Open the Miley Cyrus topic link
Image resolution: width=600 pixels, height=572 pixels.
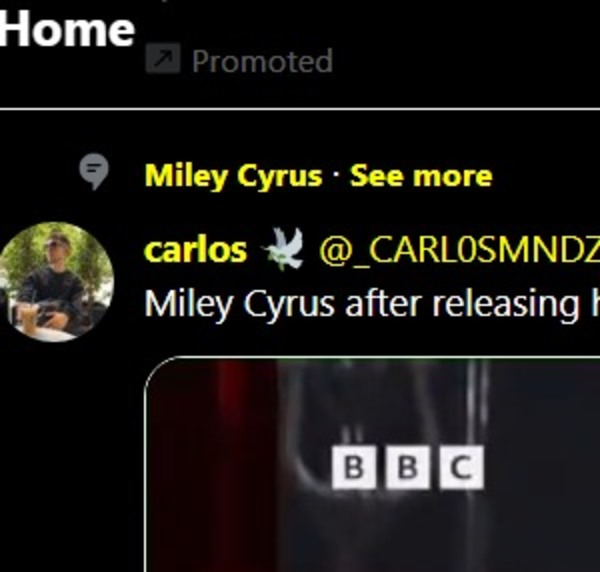[x=233, y=176]
